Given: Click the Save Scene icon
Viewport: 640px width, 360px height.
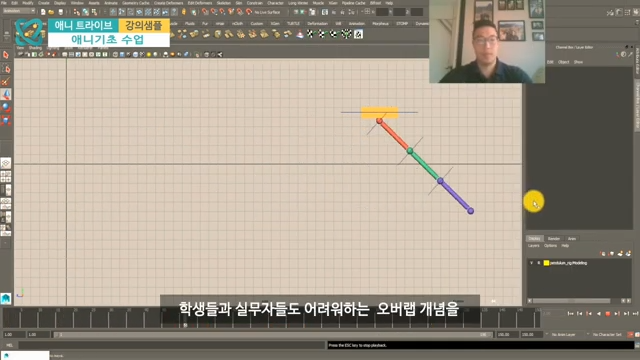Looking at the screenshot, I should (x=60, y=12).
